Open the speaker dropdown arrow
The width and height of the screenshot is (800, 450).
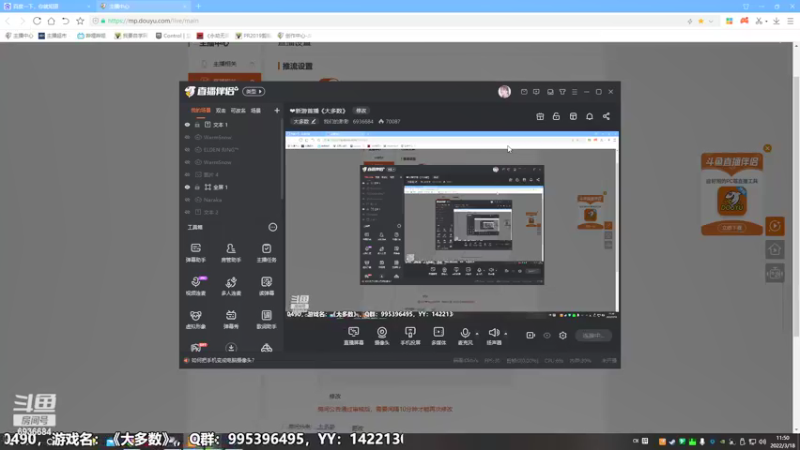click(506, 334)
